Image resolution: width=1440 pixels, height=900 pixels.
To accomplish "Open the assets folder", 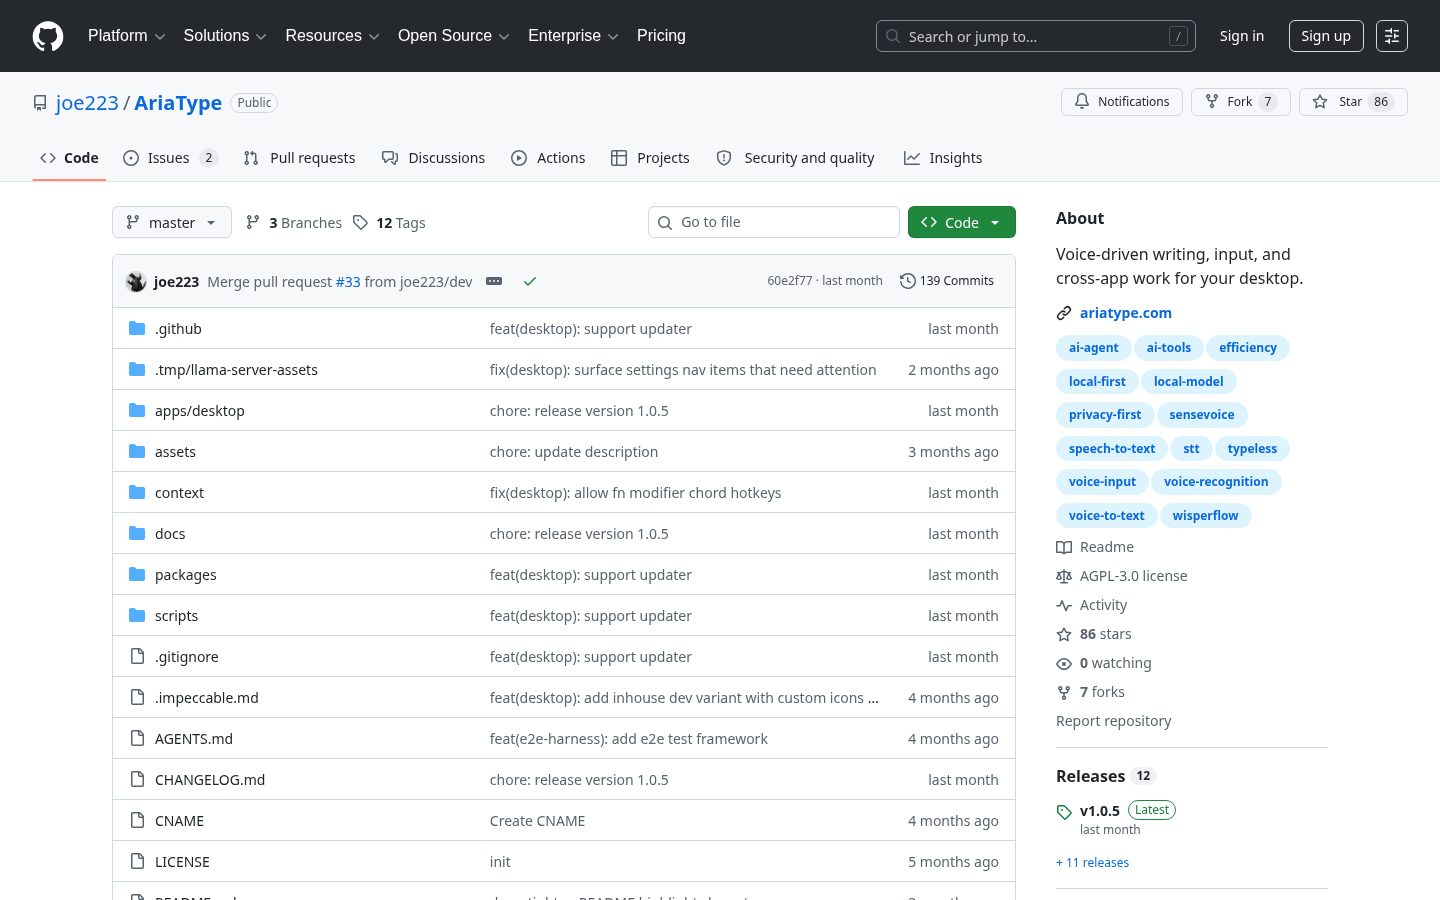I will (x=175, y=452).
